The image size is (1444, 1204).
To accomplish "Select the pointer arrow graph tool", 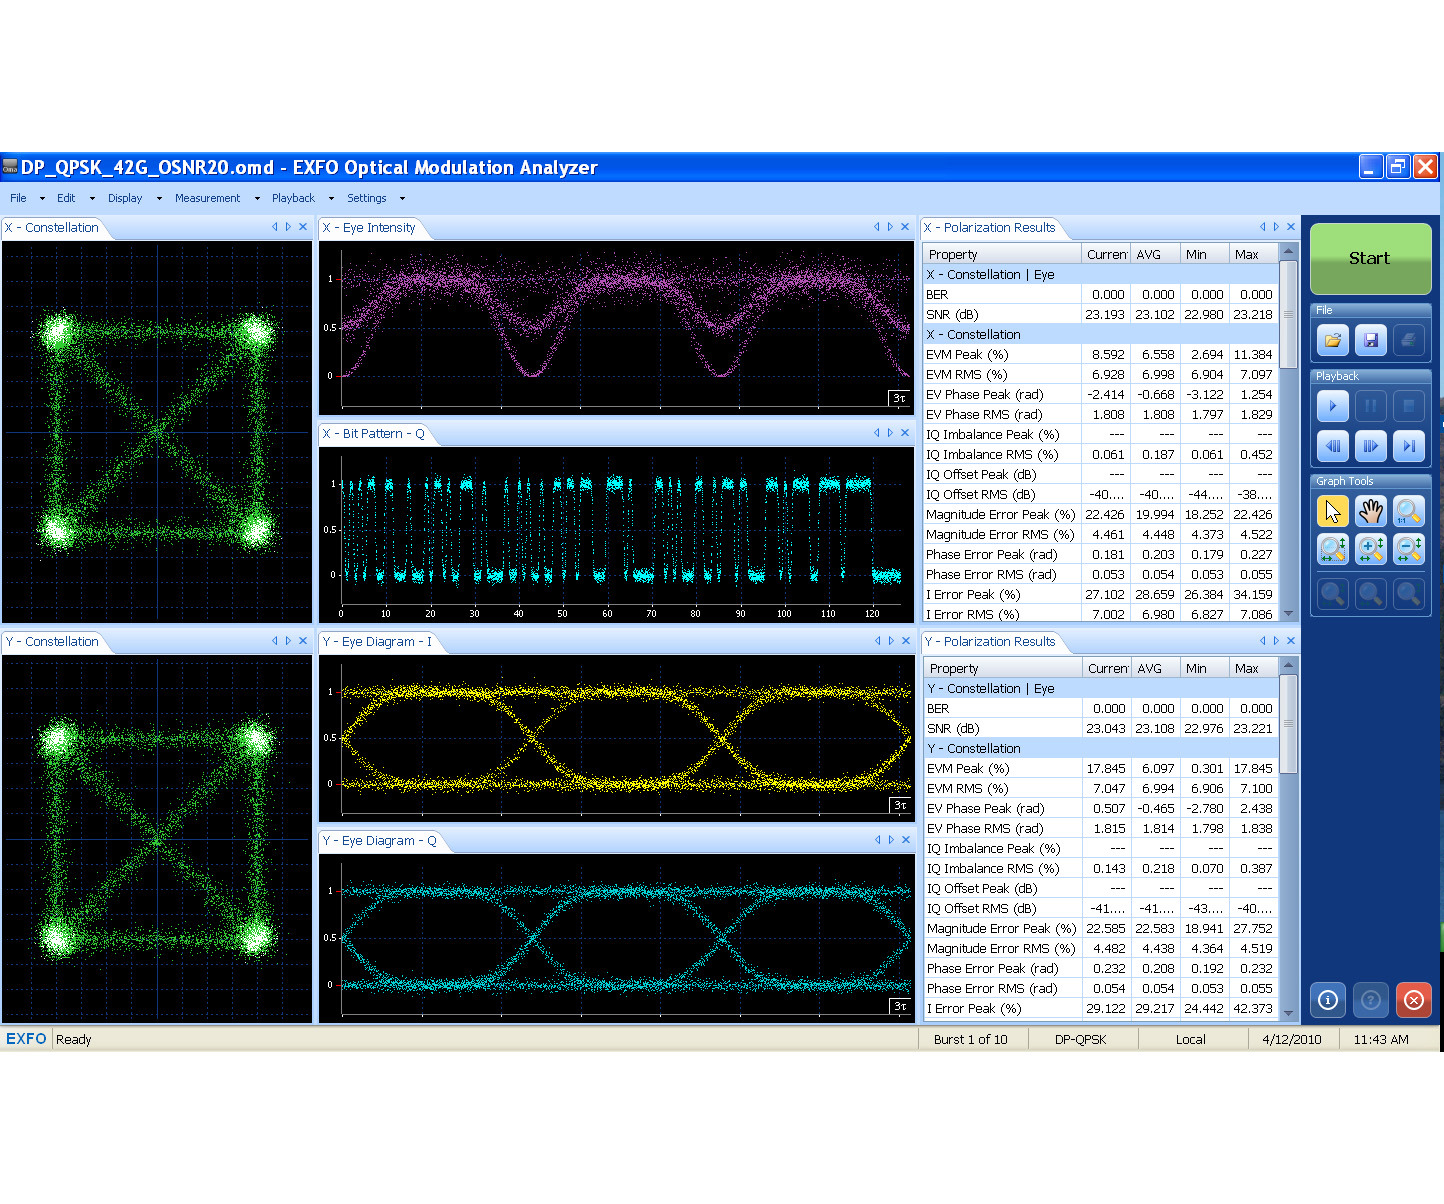I will point(1332,511).
